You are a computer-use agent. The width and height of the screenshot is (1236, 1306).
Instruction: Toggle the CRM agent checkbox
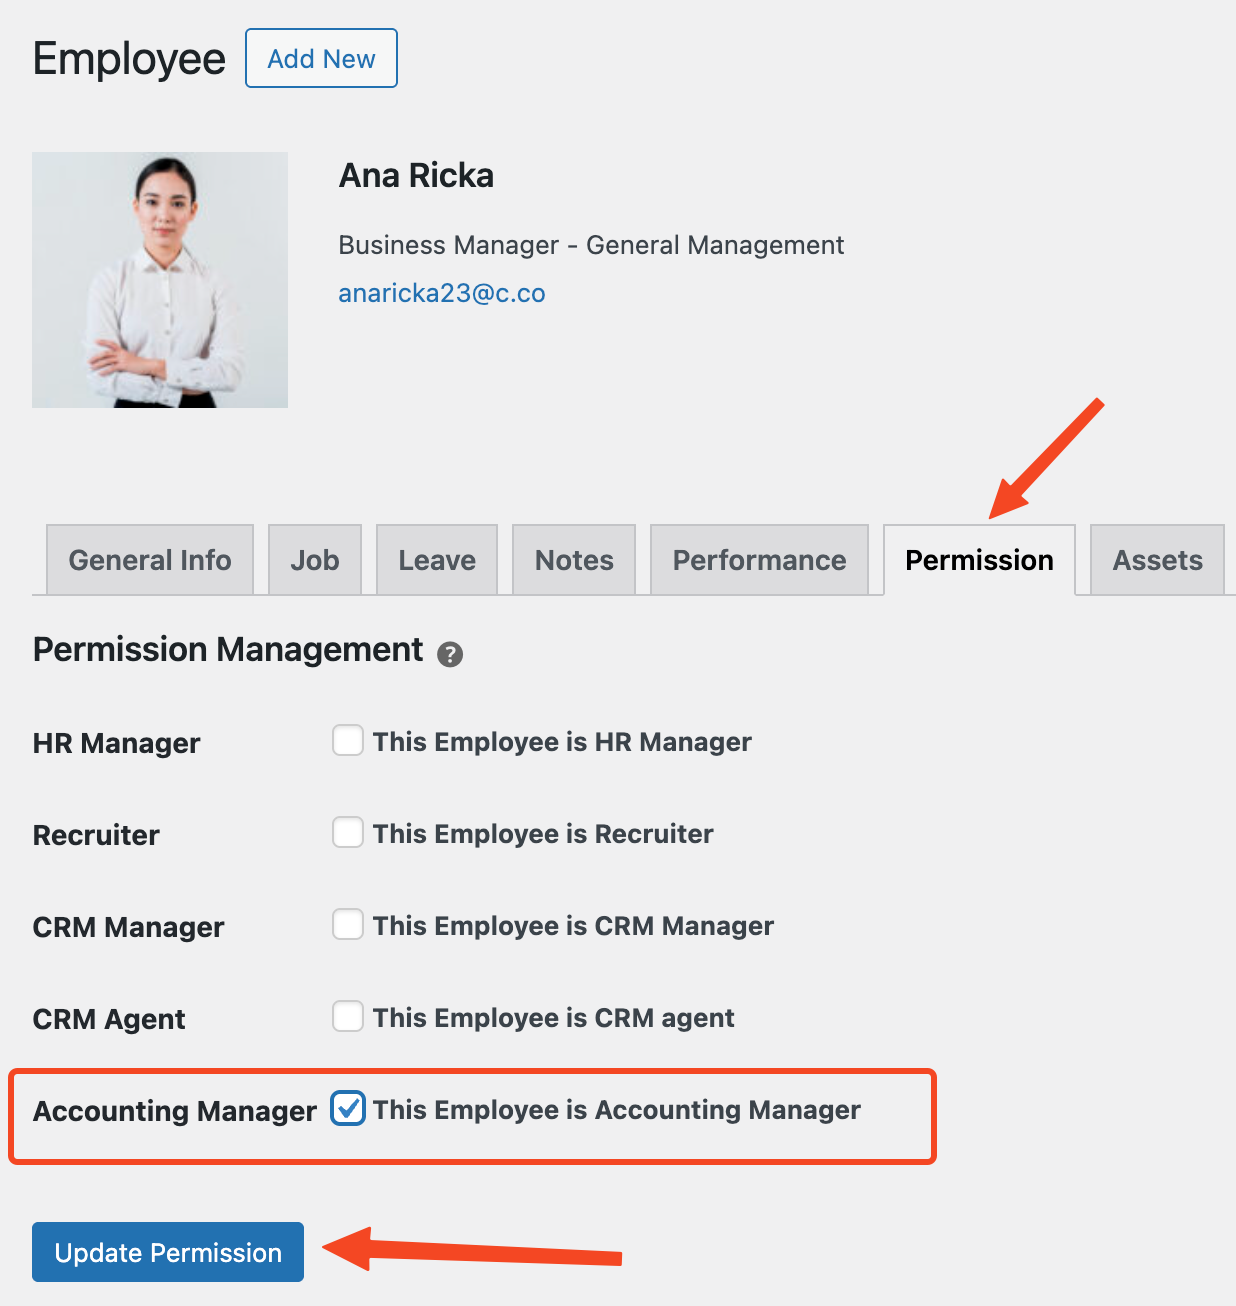tap(348, 1017)
